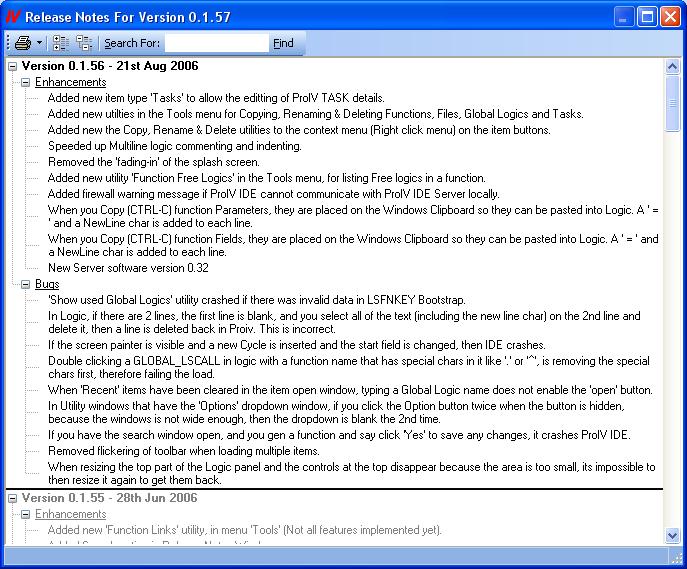The image size is (687, 569).
Task: Select 'Copy (CTRL-C) function Parameters' entry
Action: [x=353, y=216]
